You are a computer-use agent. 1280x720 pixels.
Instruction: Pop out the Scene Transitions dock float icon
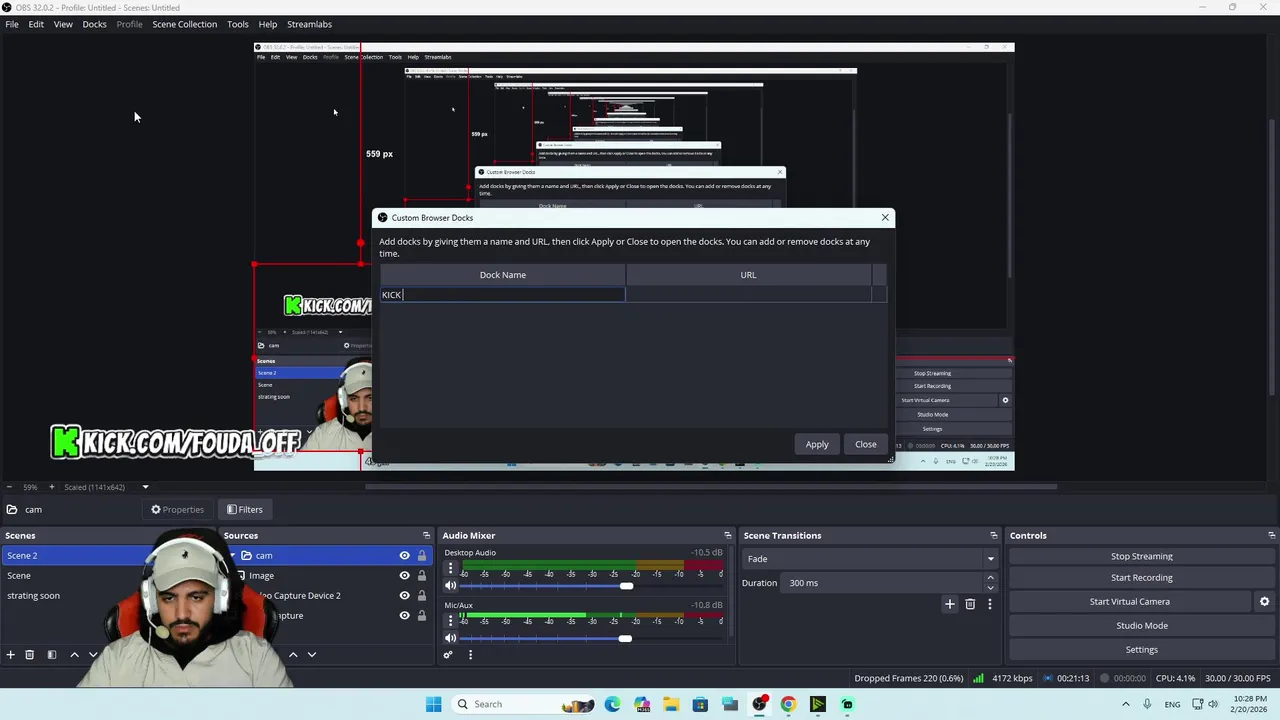pos(993,536)
